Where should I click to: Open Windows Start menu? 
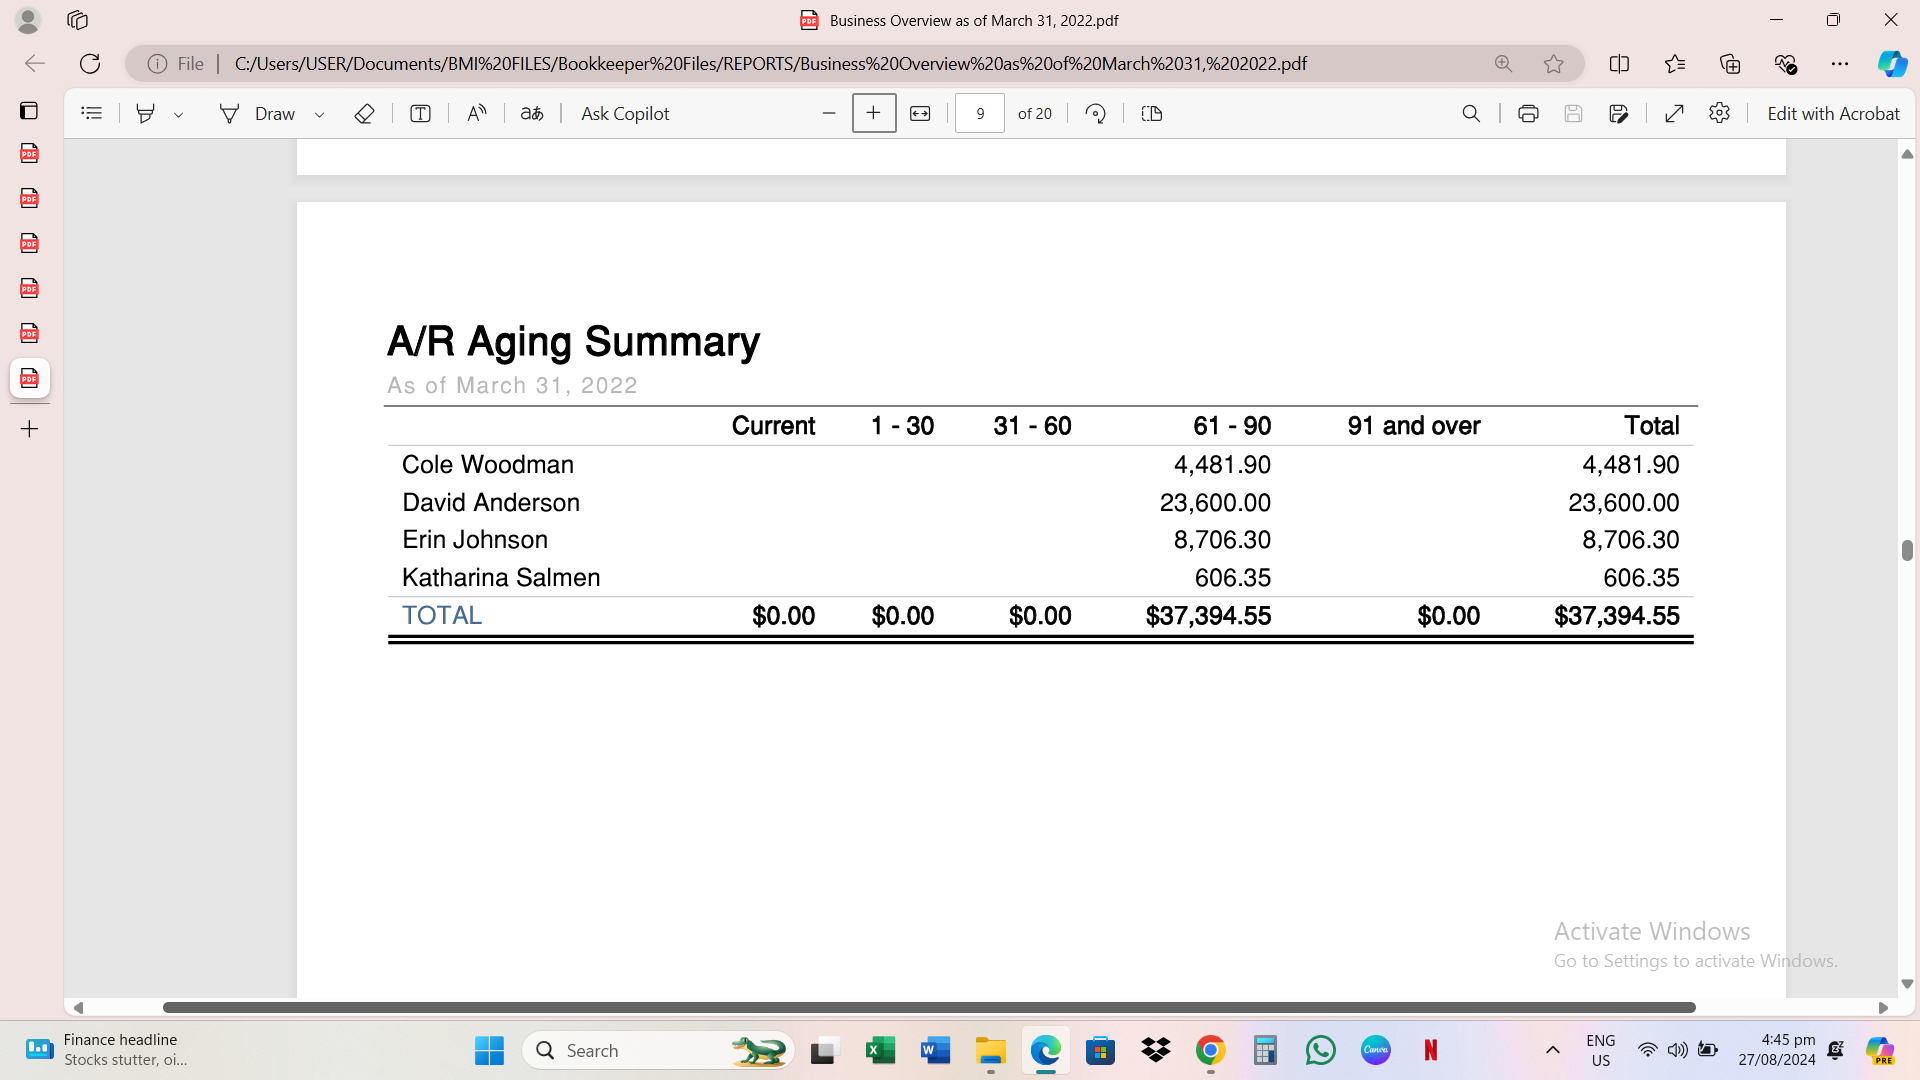[489, 1051]
